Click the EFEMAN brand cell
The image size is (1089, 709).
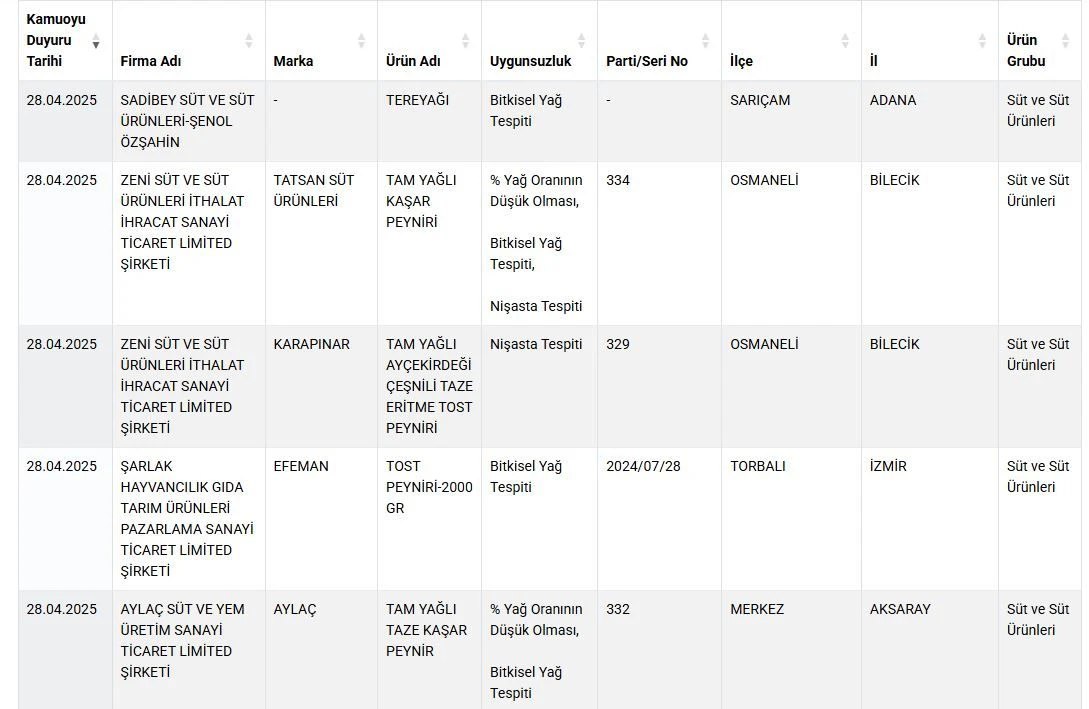pos(301,466)
